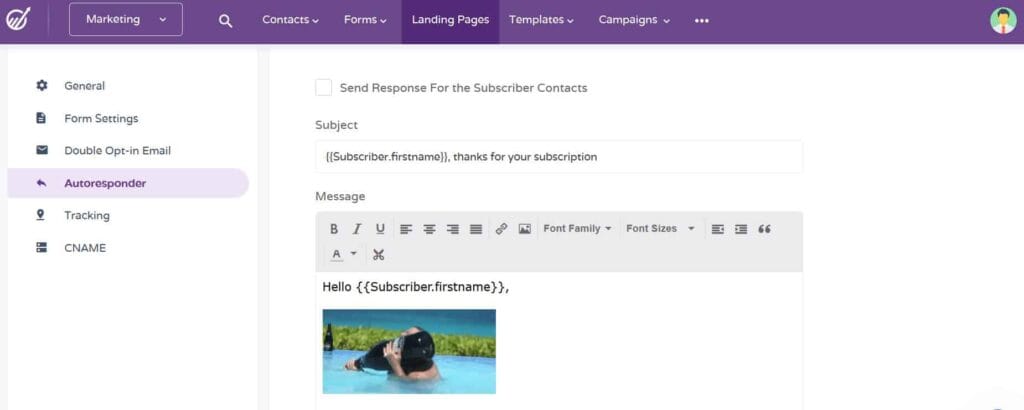Open the search magnifier icon
This screenshot has width=1024, height=410.
[x=225, y=21]
